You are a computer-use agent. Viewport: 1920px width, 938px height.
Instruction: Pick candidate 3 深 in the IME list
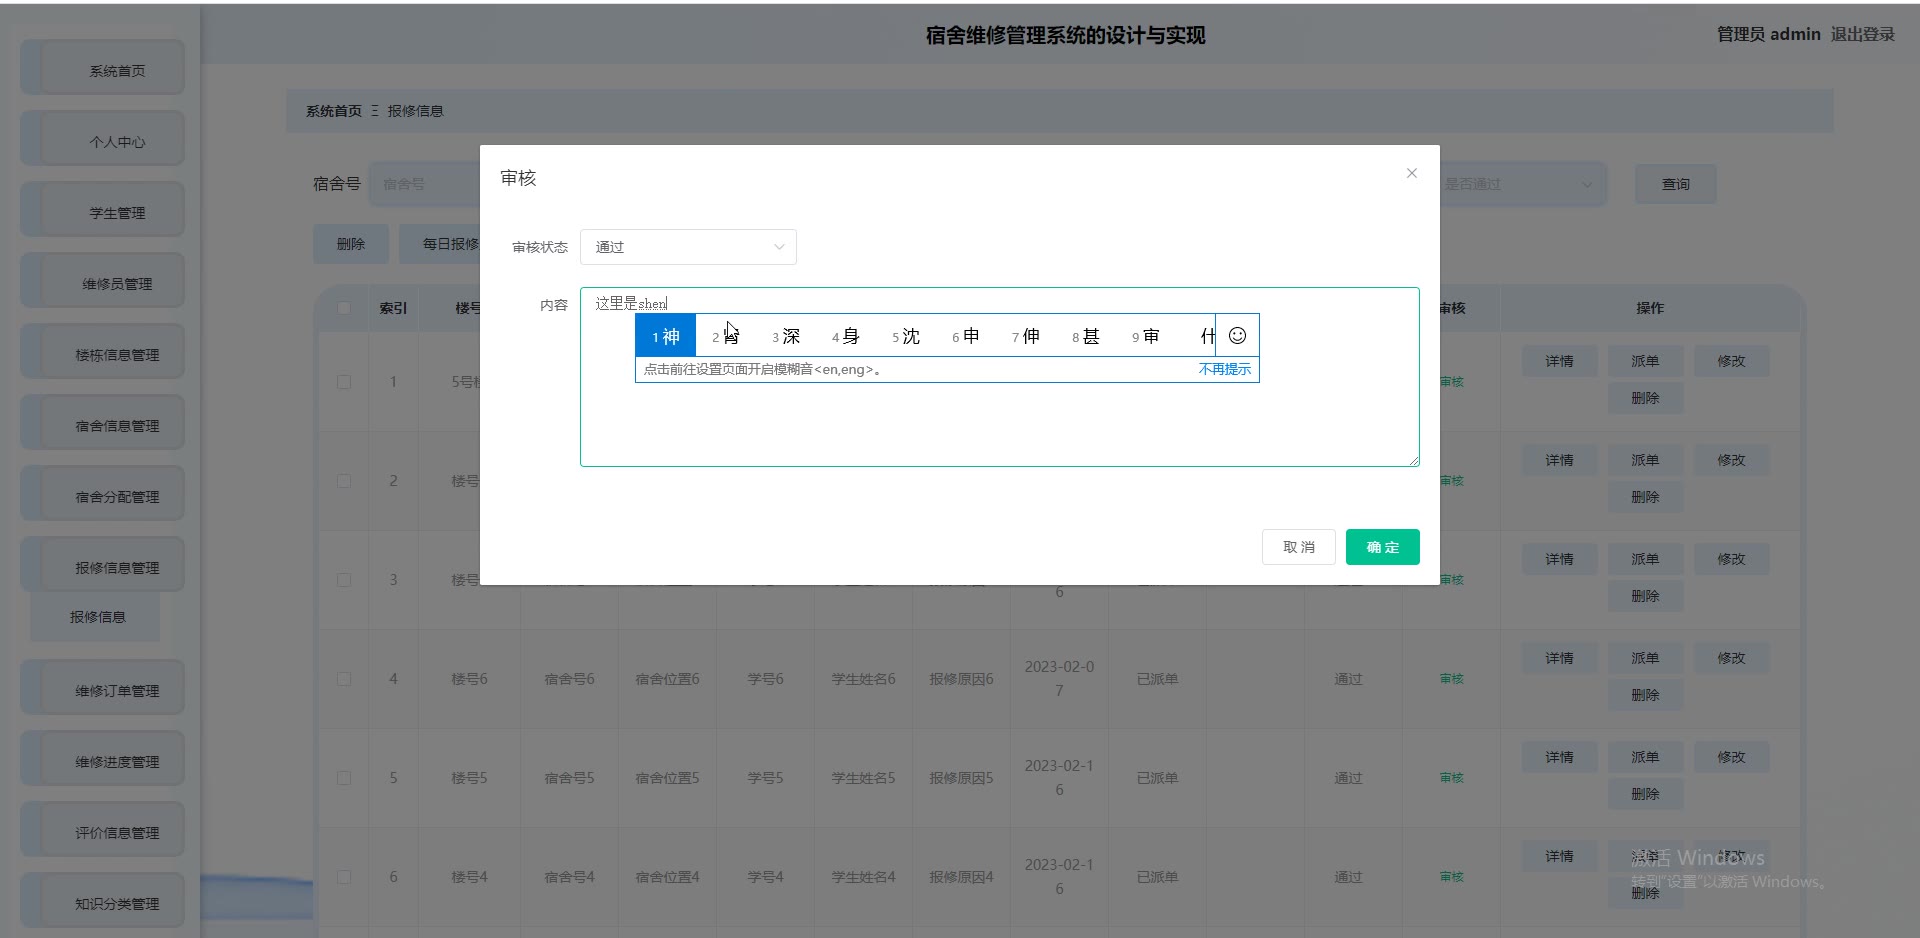pyautogui.click(x=786, y=336)
